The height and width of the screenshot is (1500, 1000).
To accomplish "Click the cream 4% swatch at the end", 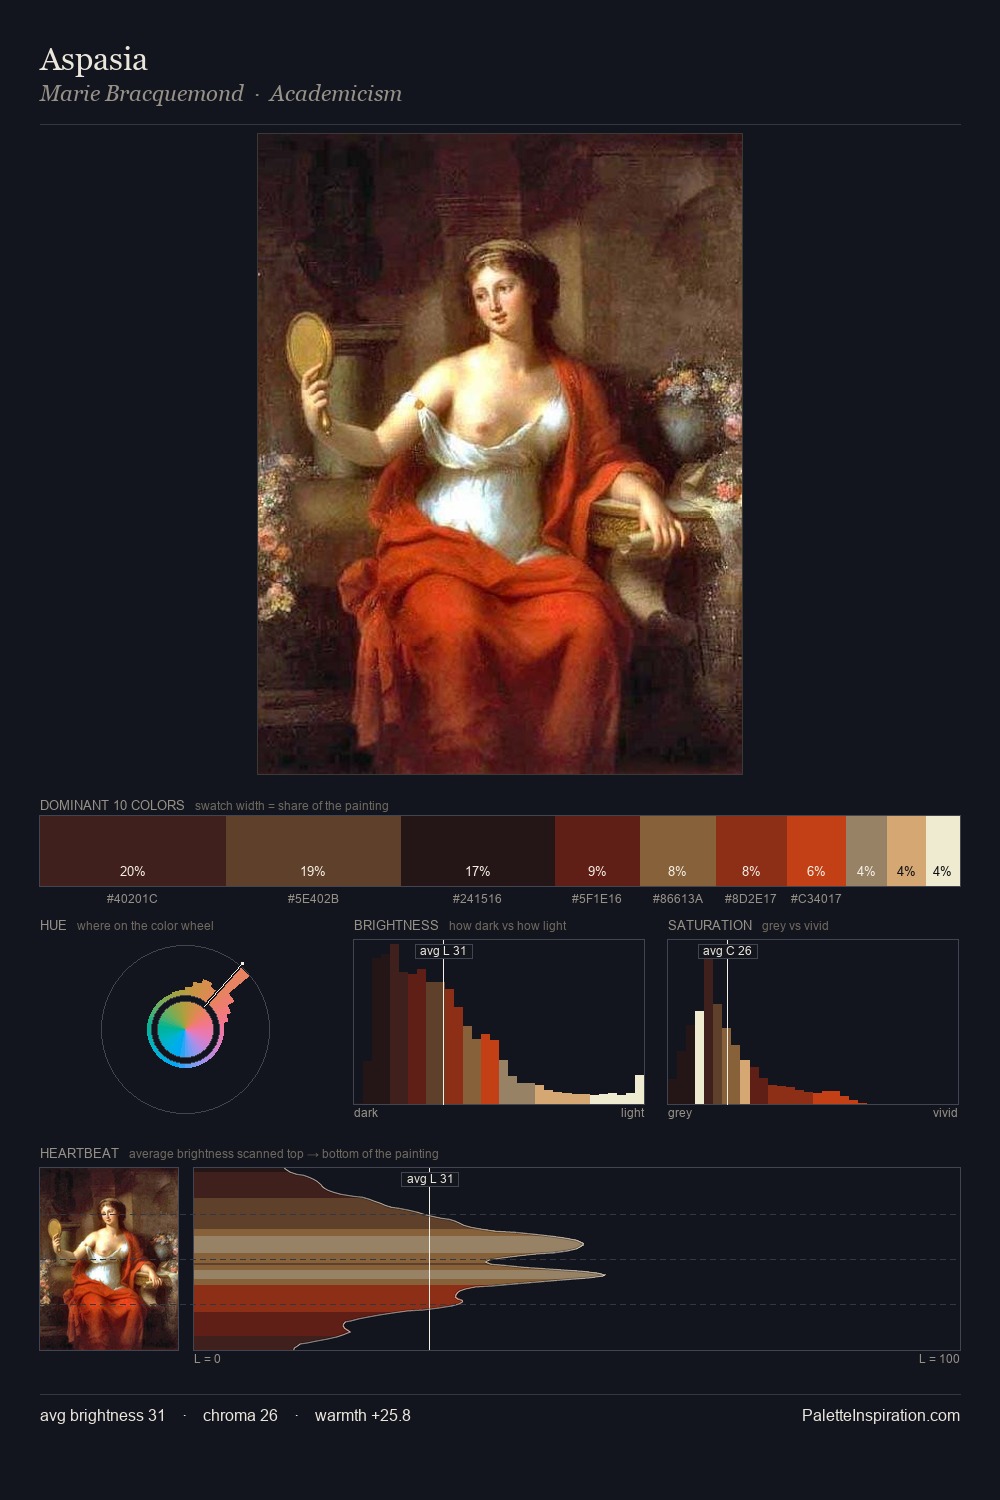I will [943, 851].
